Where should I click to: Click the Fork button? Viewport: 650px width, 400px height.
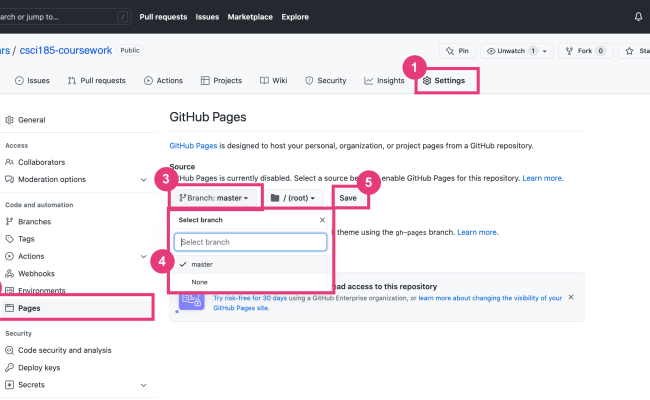click(585, 51)
